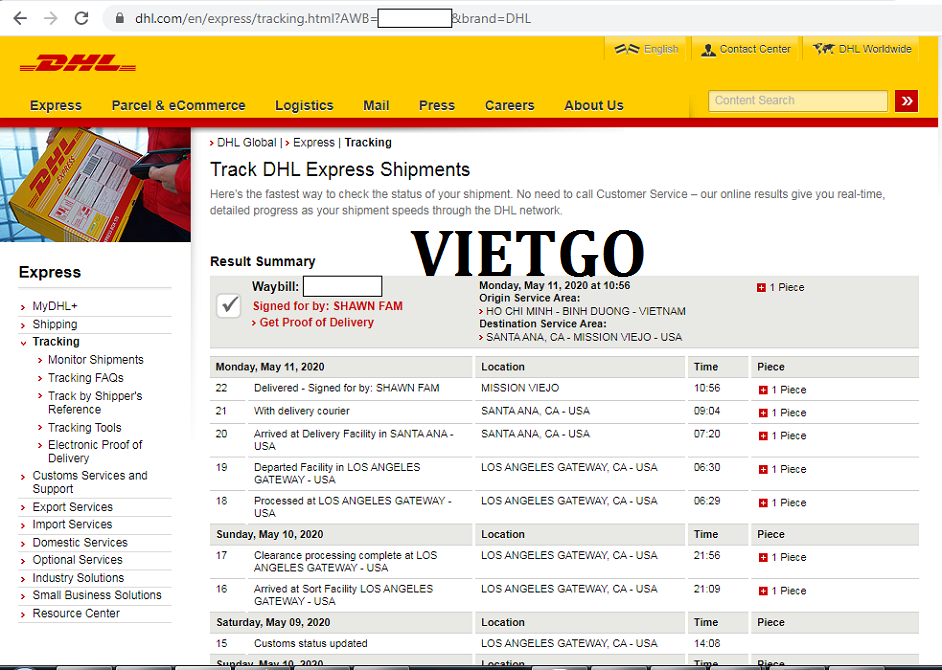This screenshot has height=670, width=942.
Task: Click the browser address bar URL
Action: tap(333, 19)
